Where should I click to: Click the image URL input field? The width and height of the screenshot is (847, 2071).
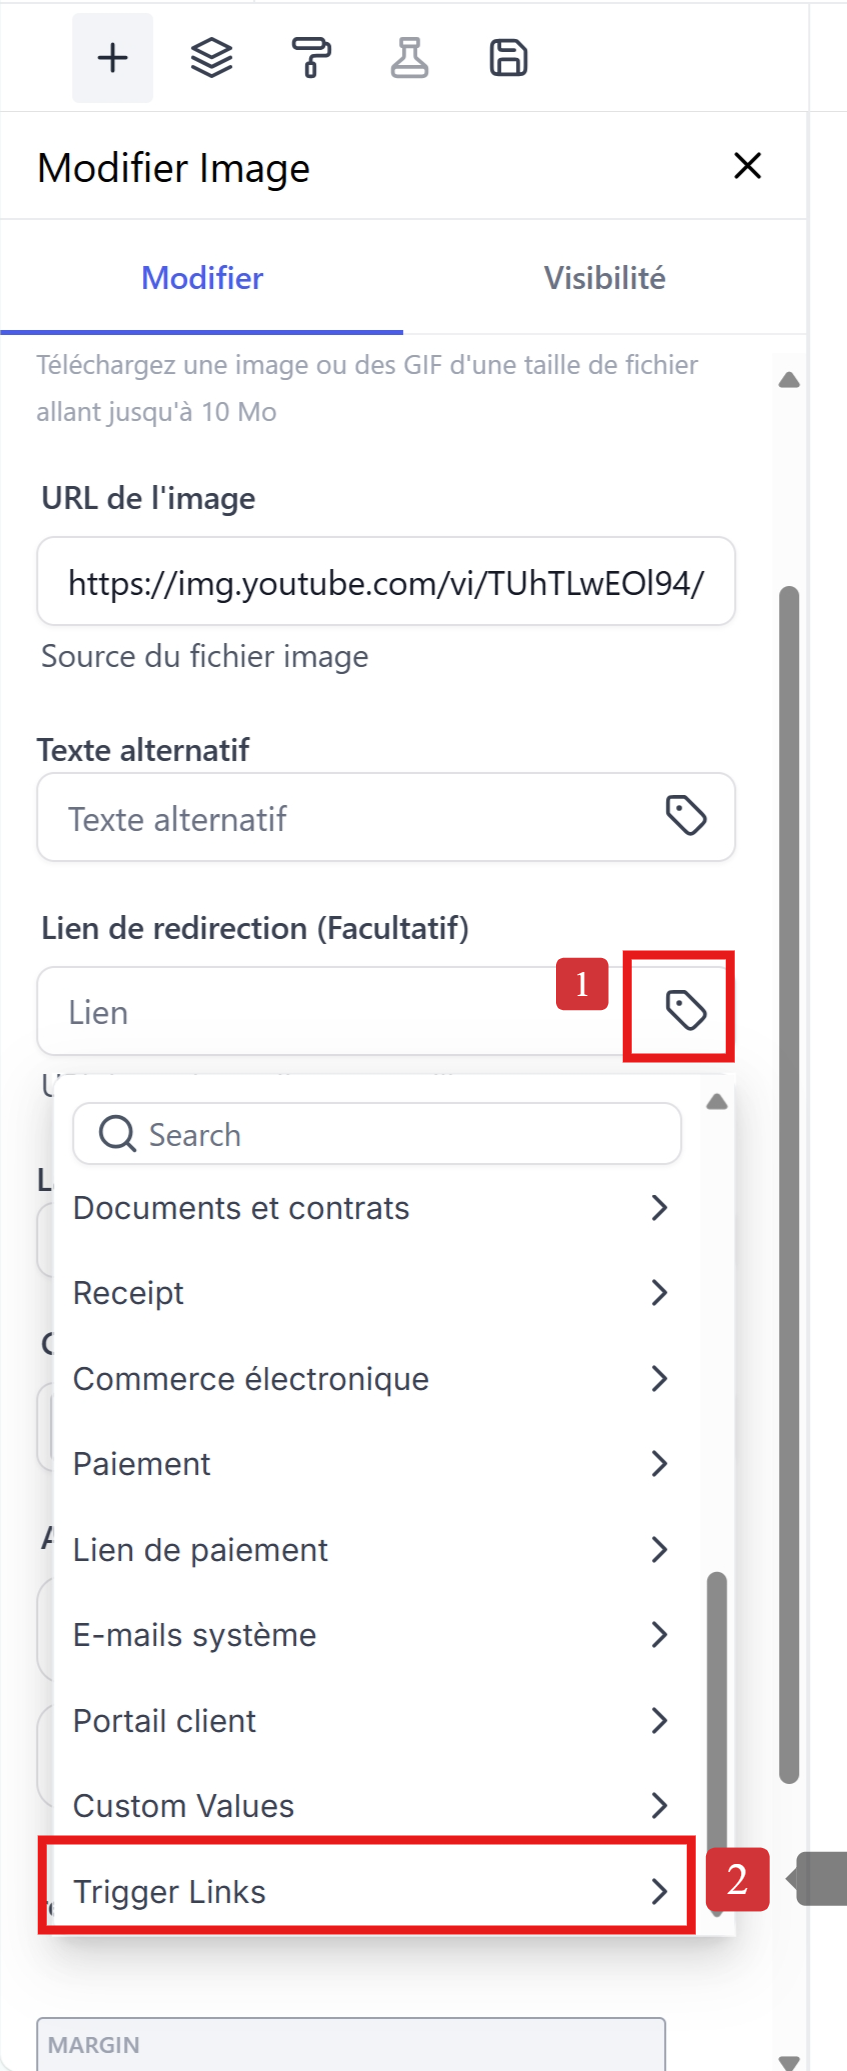(386, 582)
